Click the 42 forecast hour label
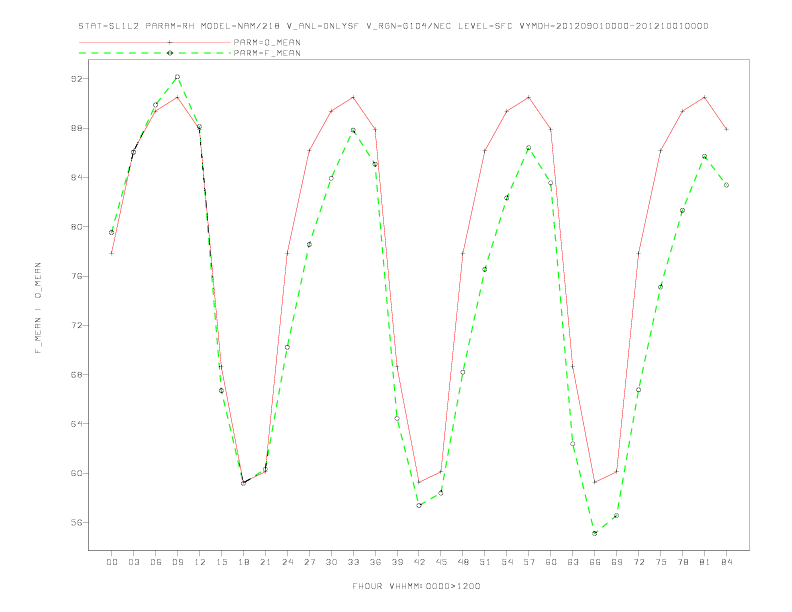Image resolution: width=792 pixels, height=612 pixels. coord(419,562)
